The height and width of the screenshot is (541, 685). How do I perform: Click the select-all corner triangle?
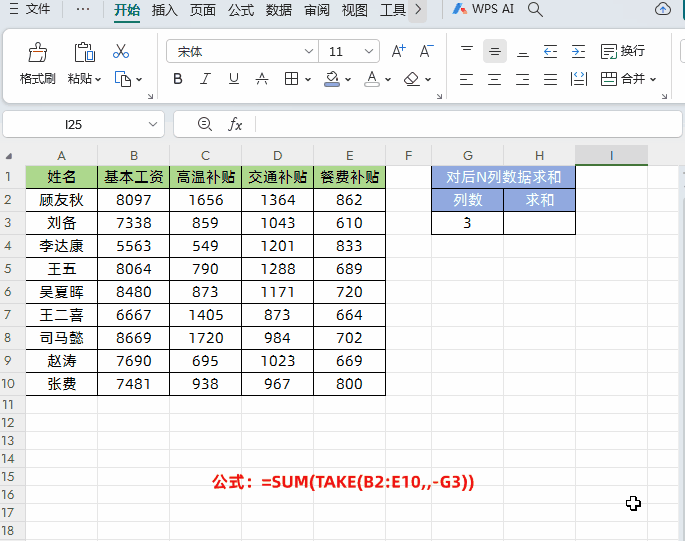[x=9, y=156]
